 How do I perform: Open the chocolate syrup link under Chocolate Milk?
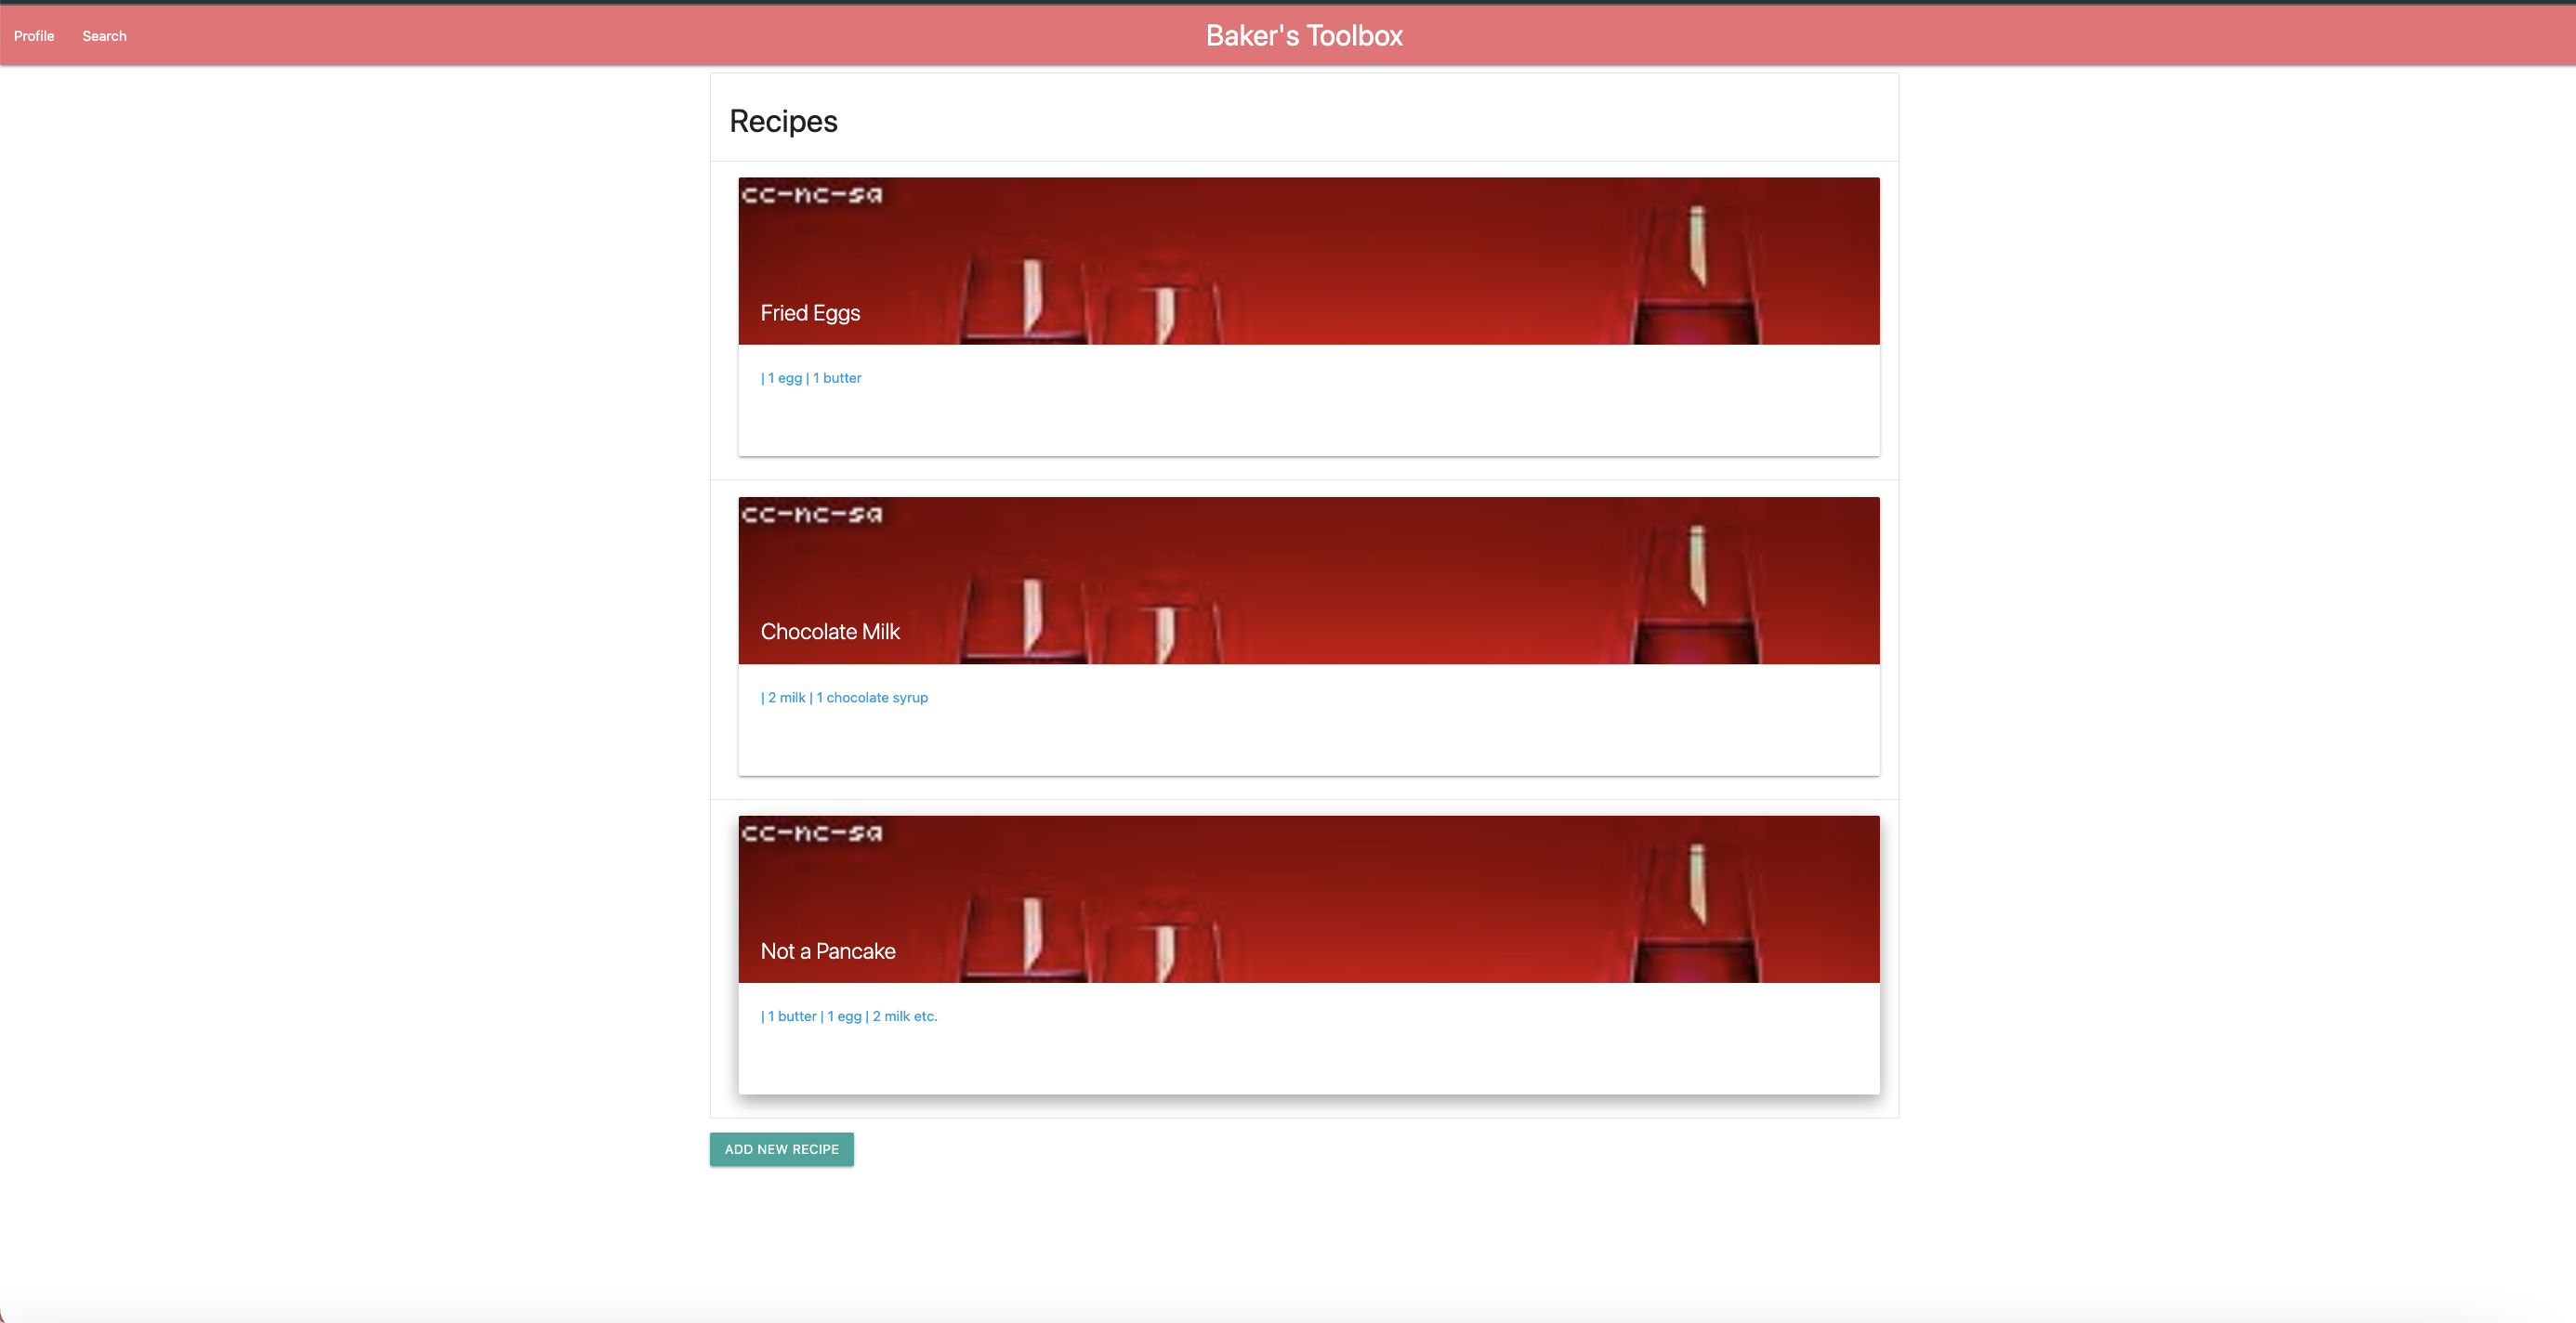click(x=872, y=697)
